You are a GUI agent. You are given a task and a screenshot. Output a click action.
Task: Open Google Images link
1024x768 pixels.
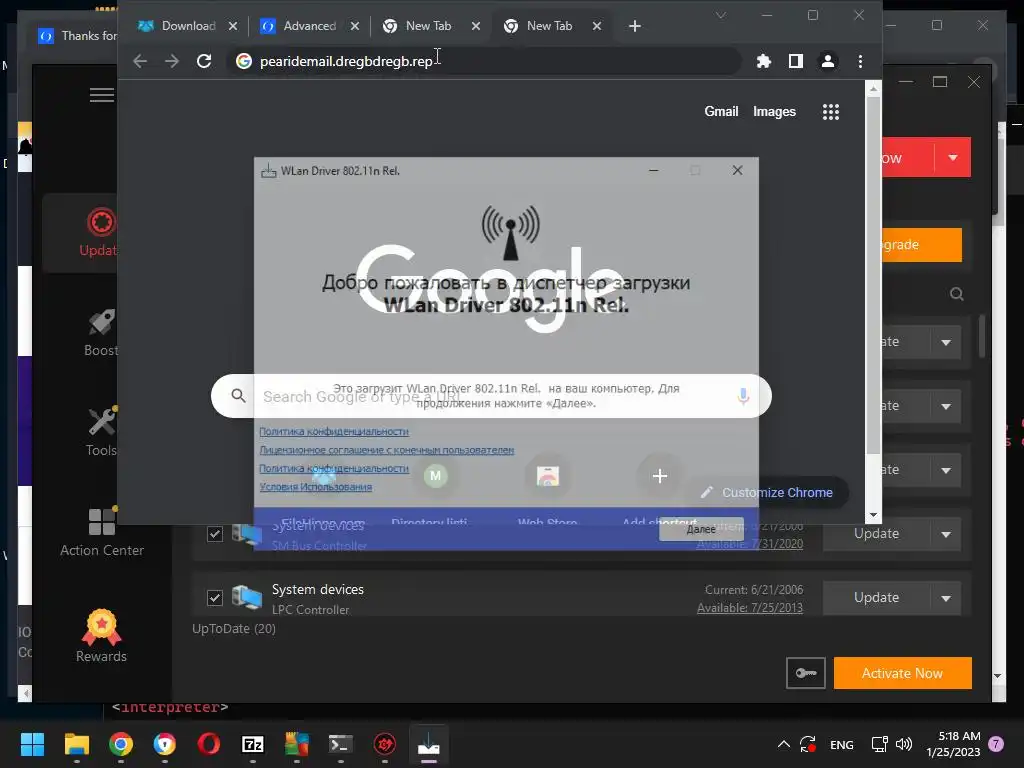(774, 112)
